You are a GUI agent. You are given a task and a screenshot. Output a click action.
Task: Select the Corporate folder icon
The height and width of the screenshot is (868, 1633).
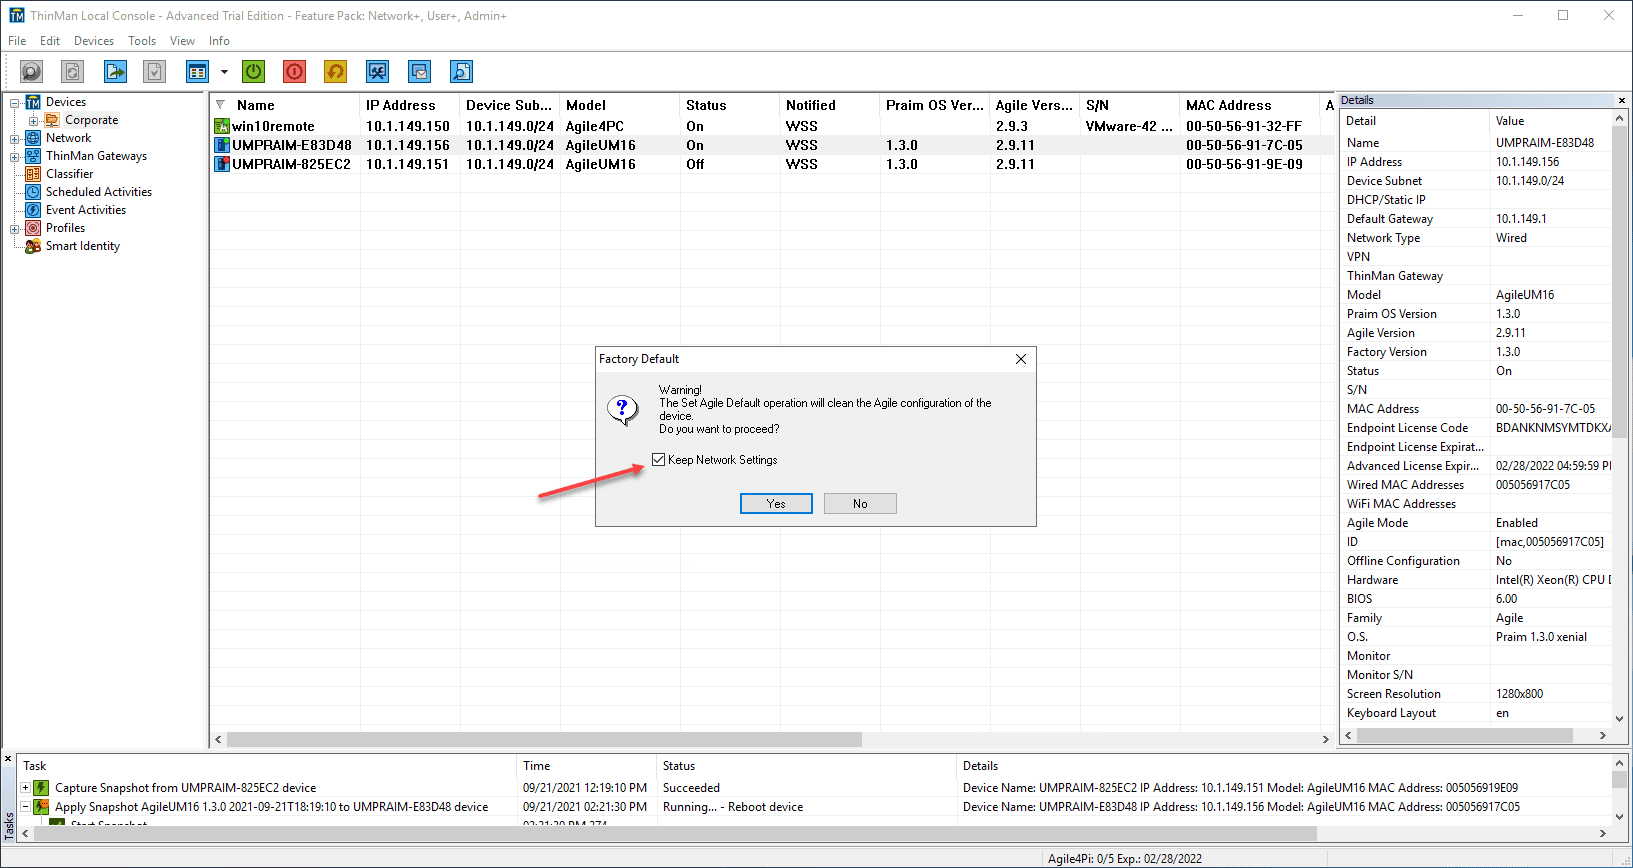click(x=52, y=120)
